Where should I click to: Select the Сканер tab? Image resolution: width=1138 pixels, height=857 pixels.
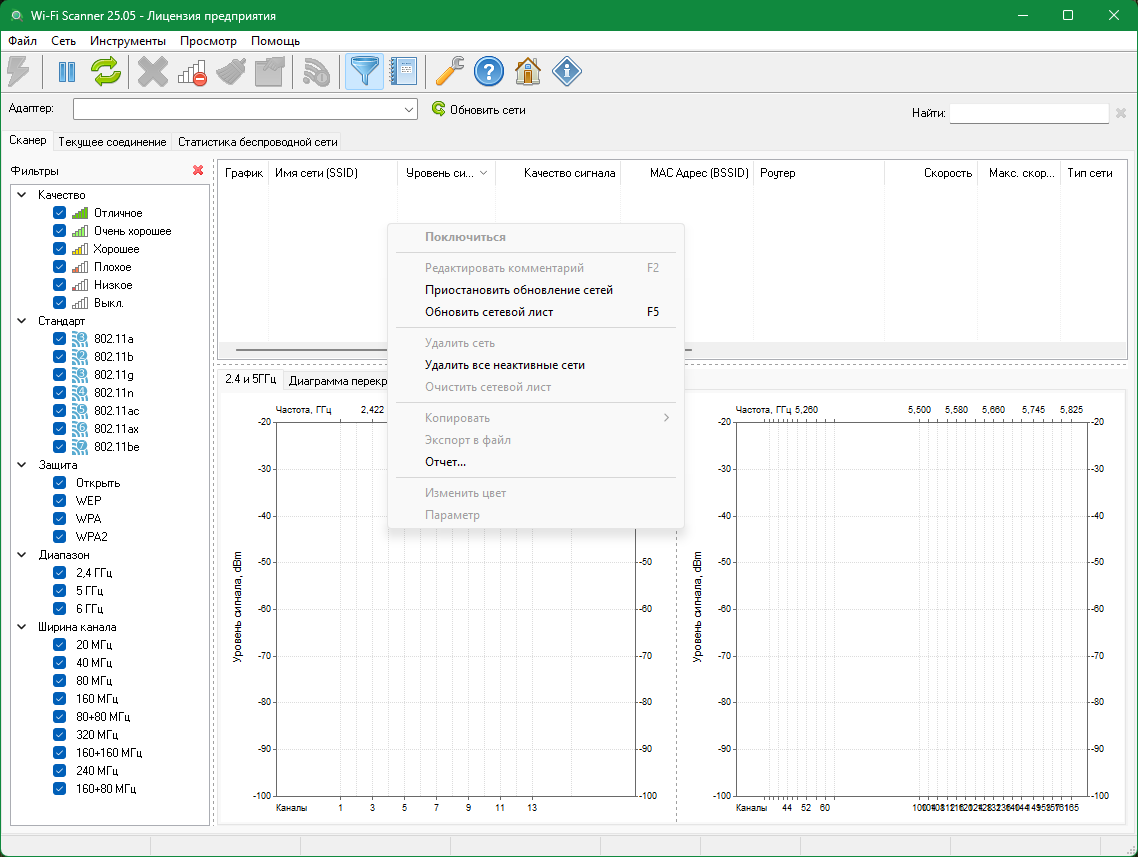[28, 141]
